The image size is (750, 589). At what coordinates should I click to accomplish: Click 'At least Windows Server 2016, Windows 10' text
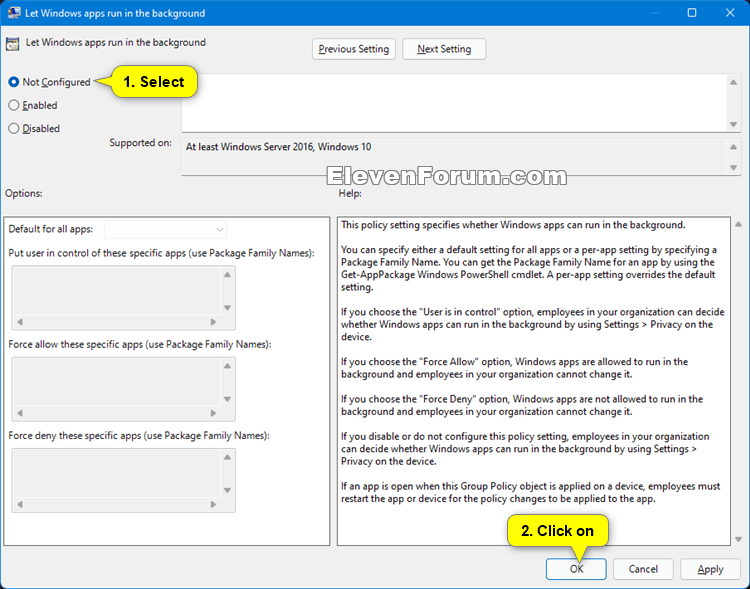(x=278, y=147)
